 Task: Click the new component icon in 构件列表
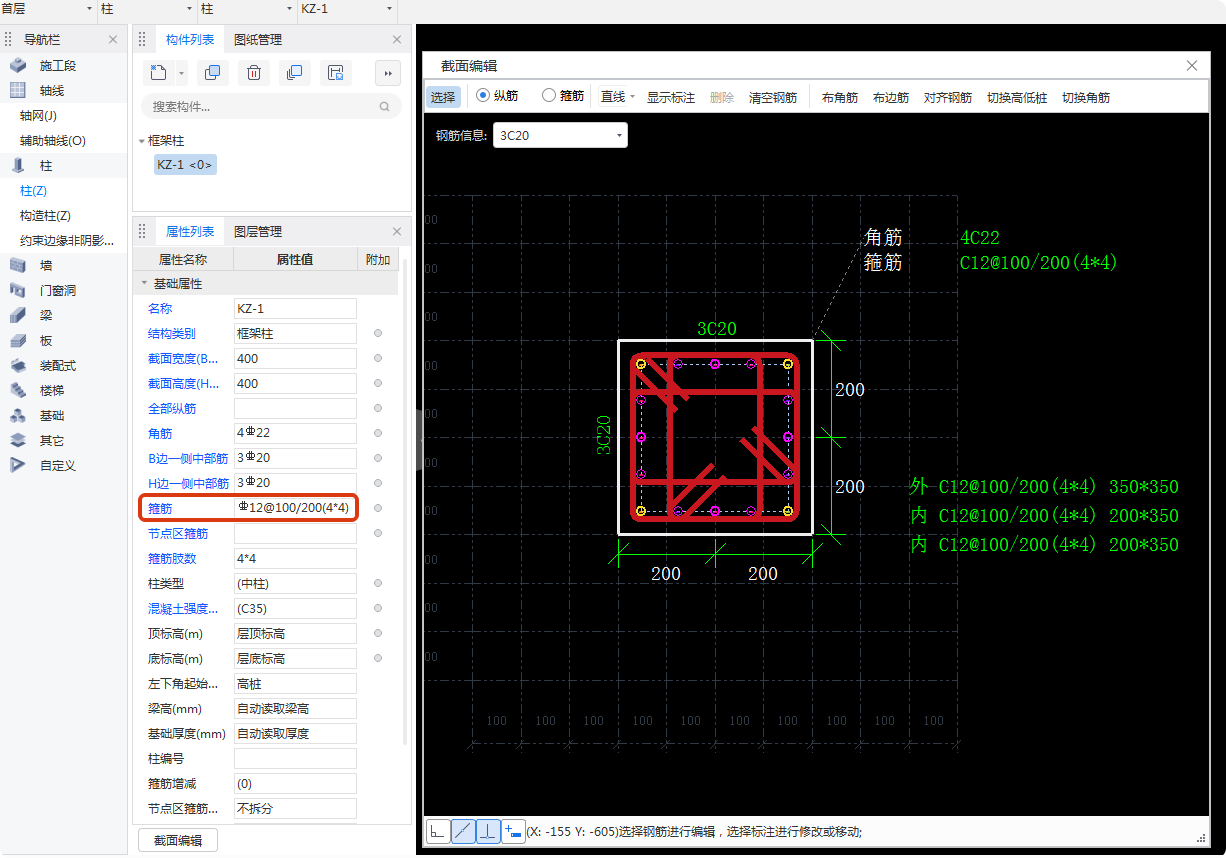158,72
